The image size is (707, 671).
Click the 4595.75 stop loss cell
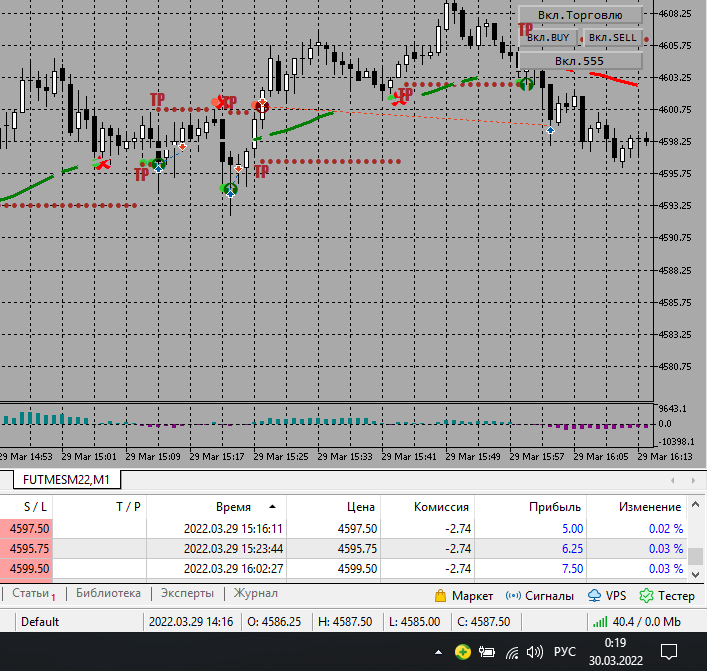tap(26, 549)
